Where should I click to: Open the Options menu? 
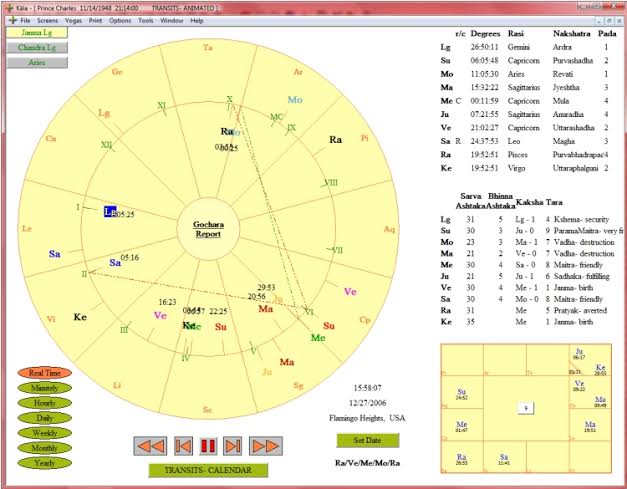[120, 20]
